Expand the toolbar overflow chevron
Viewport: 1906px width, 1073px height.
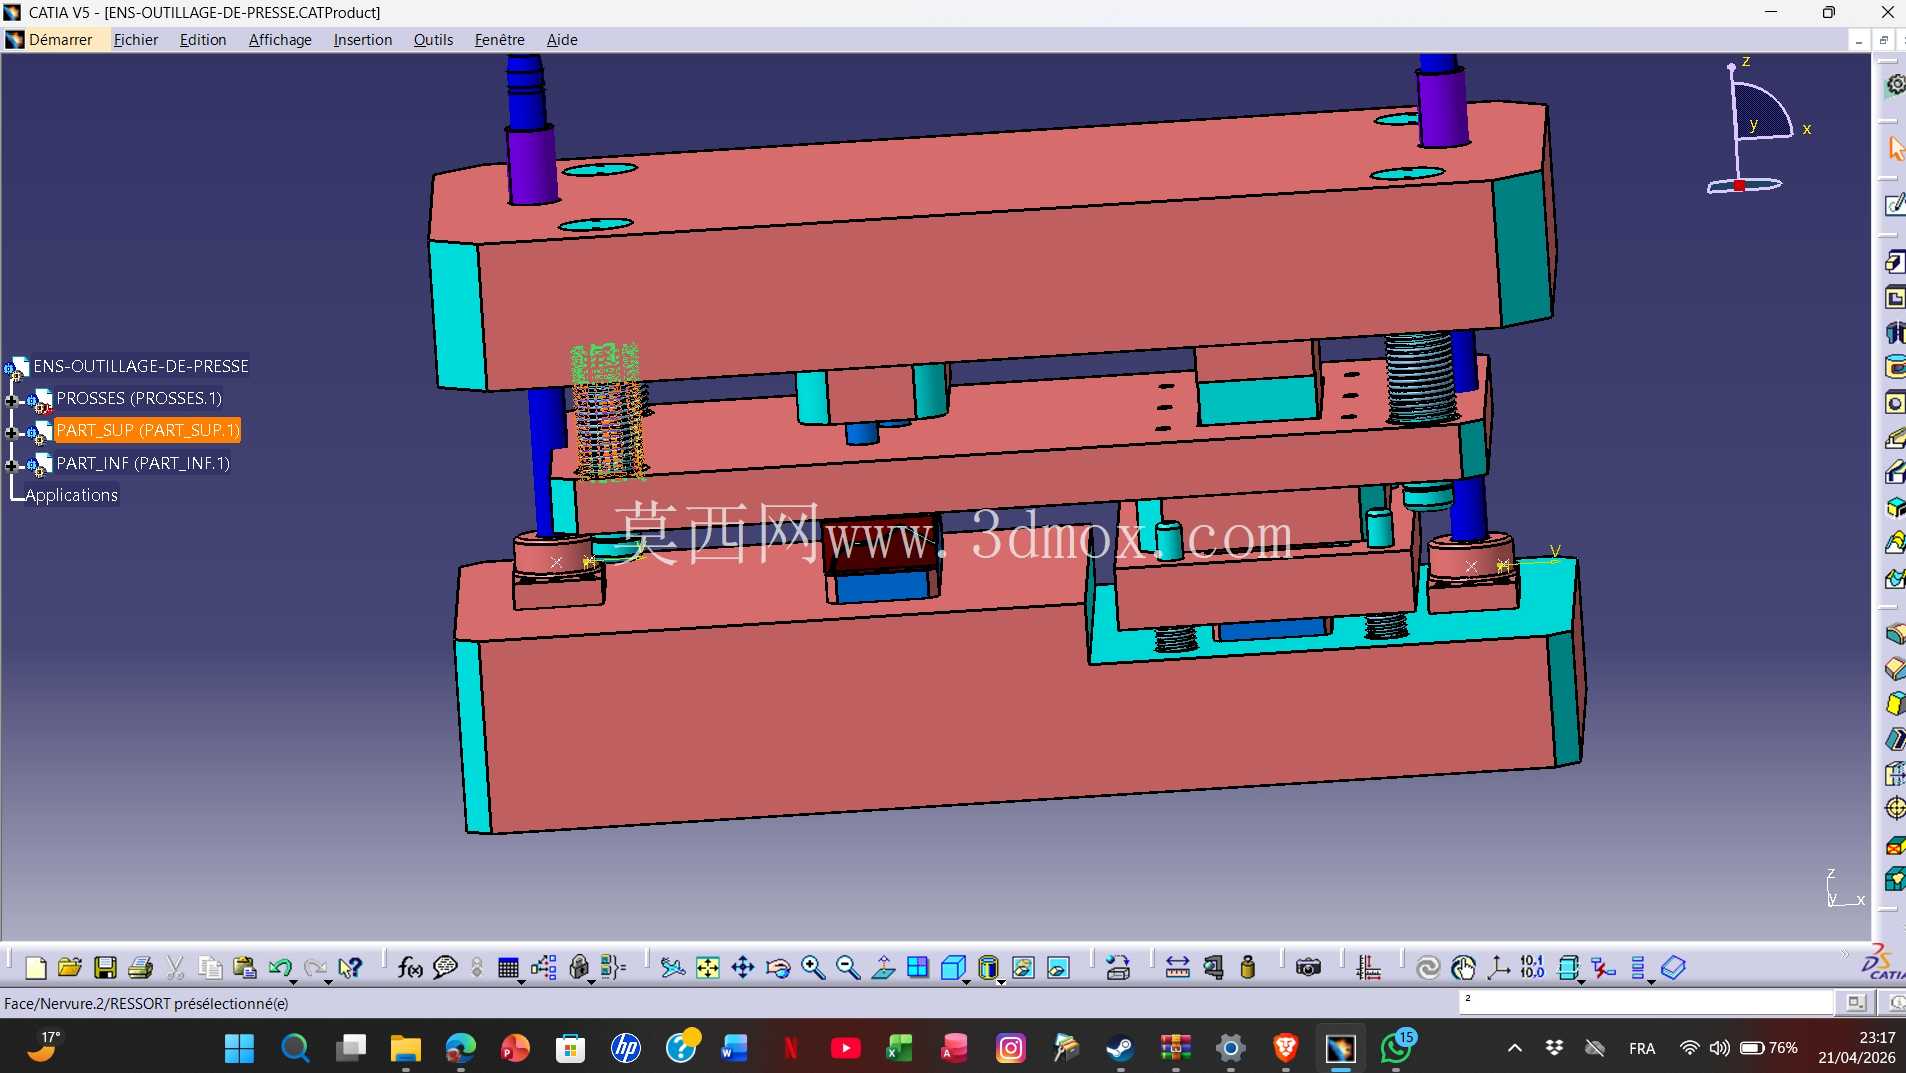coord(1845,955)
